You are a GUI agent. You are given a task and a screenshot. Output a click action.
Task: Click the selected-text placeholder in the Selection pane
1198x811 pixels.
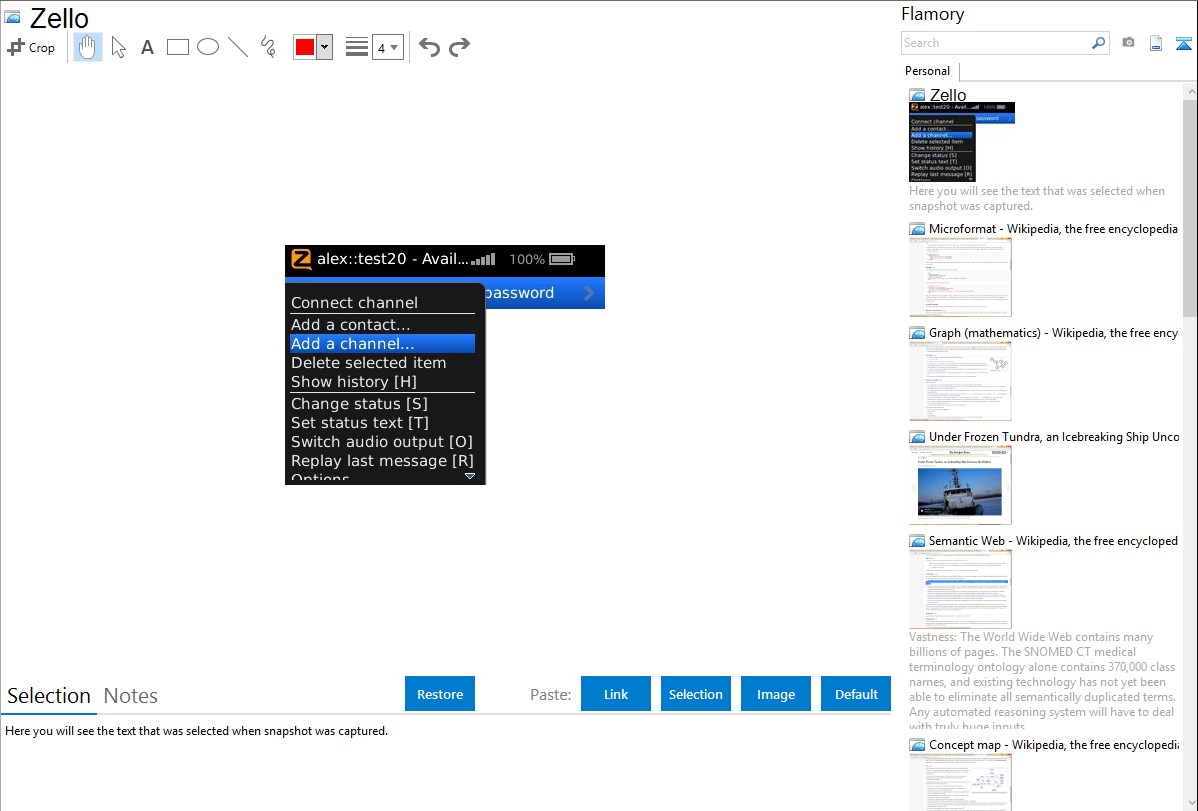(x=196, y=731)
